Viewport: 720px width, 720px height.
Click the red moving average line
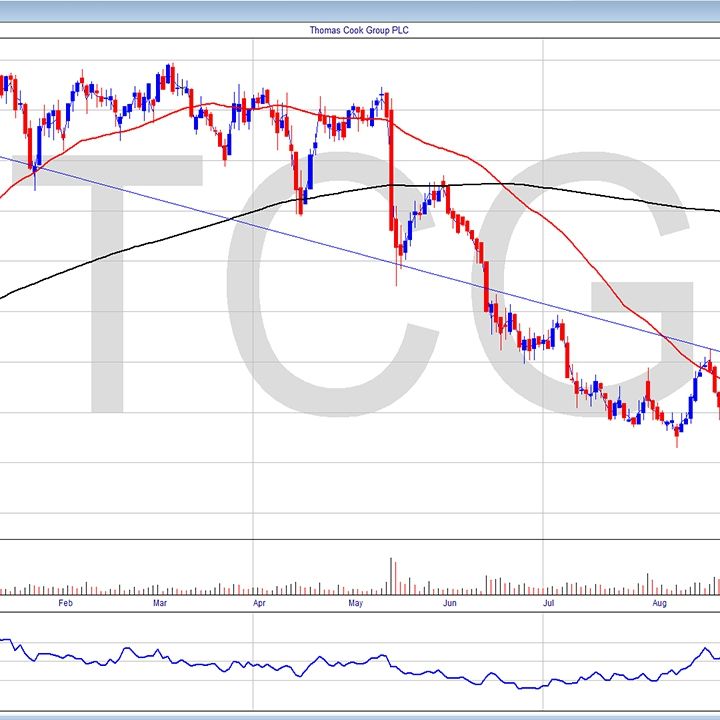pyautogui.click(x=560, y=237)
